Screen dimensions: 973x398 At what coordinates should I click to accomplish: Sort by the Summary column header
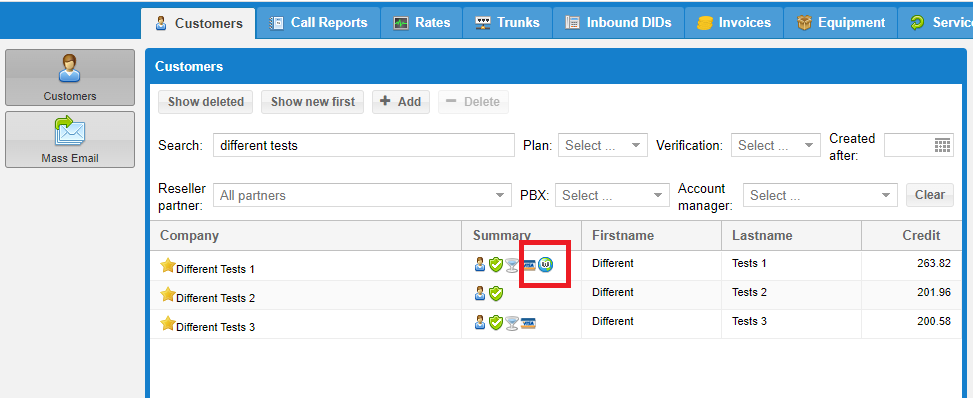coord(521,235)
